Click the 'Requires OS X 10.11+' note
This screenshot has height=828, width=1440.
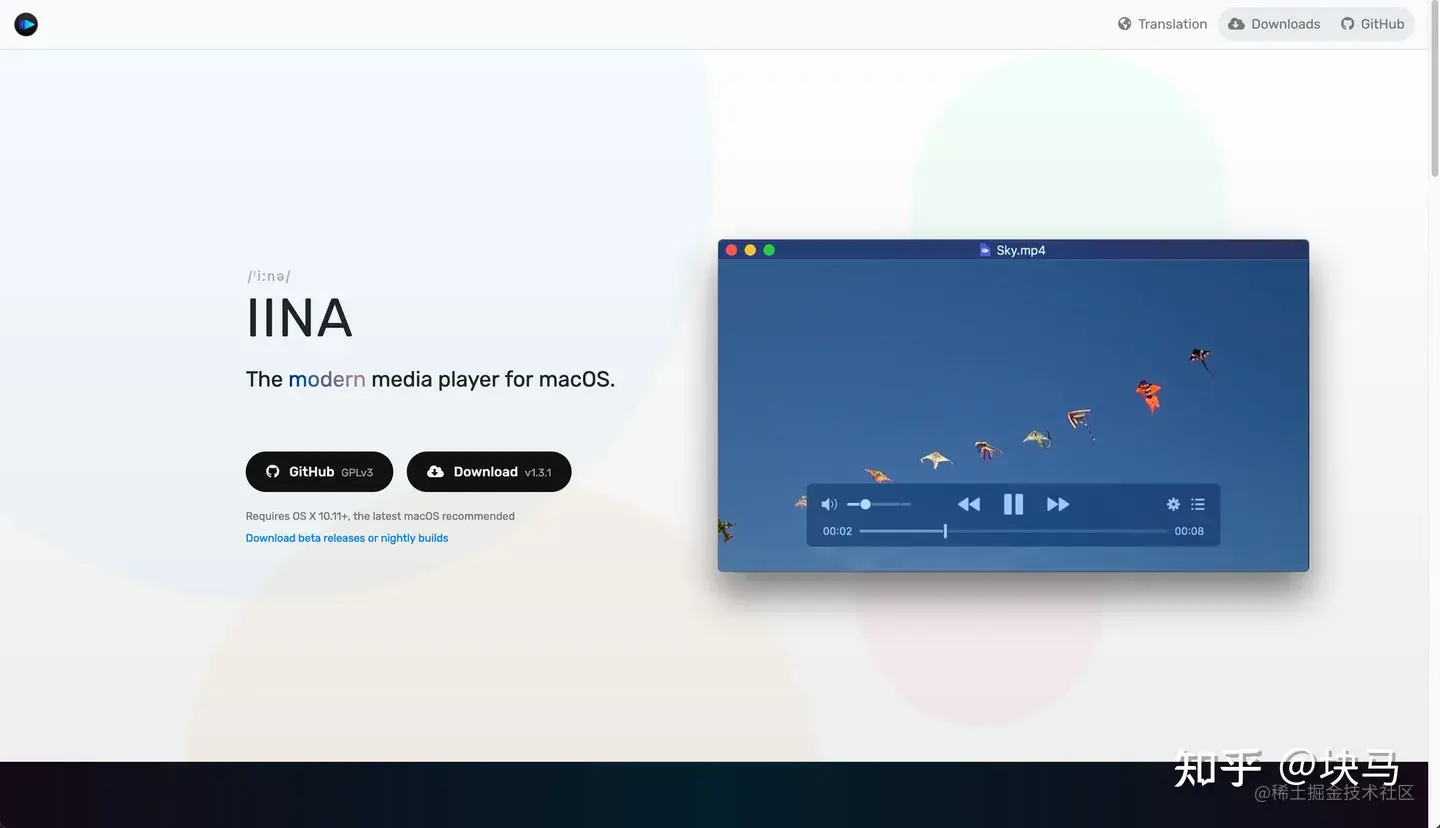[380, 516]
